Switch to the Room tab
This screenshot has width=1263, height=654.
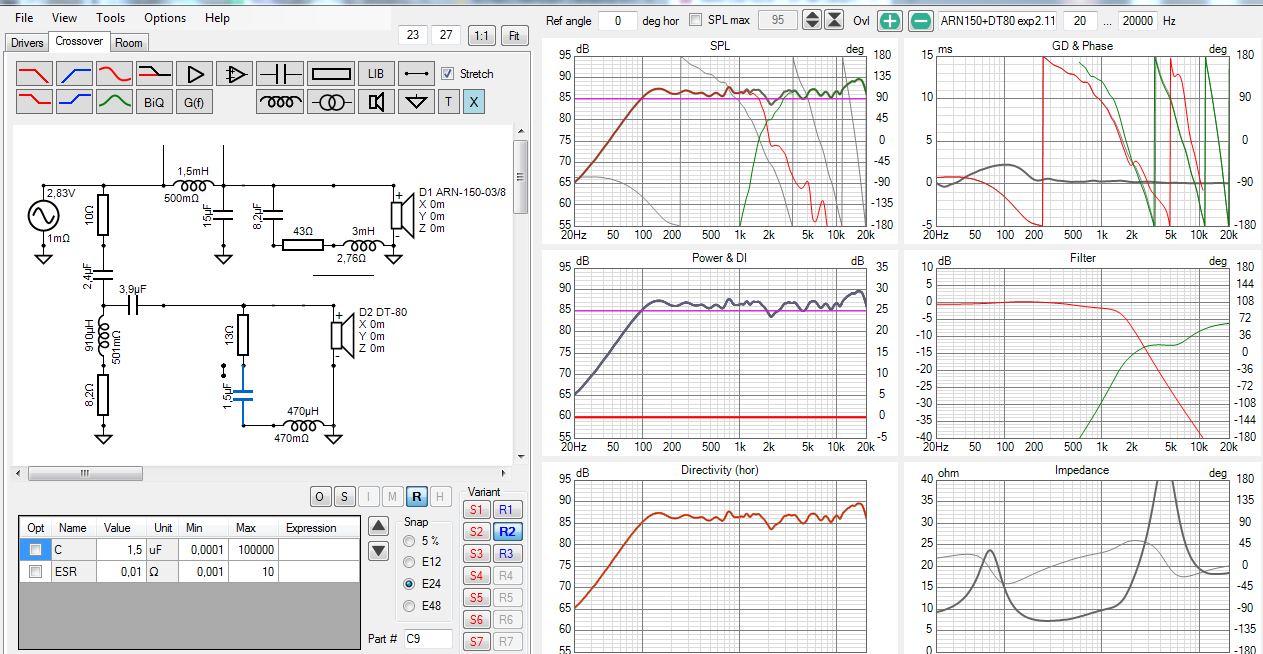(129, 43)
